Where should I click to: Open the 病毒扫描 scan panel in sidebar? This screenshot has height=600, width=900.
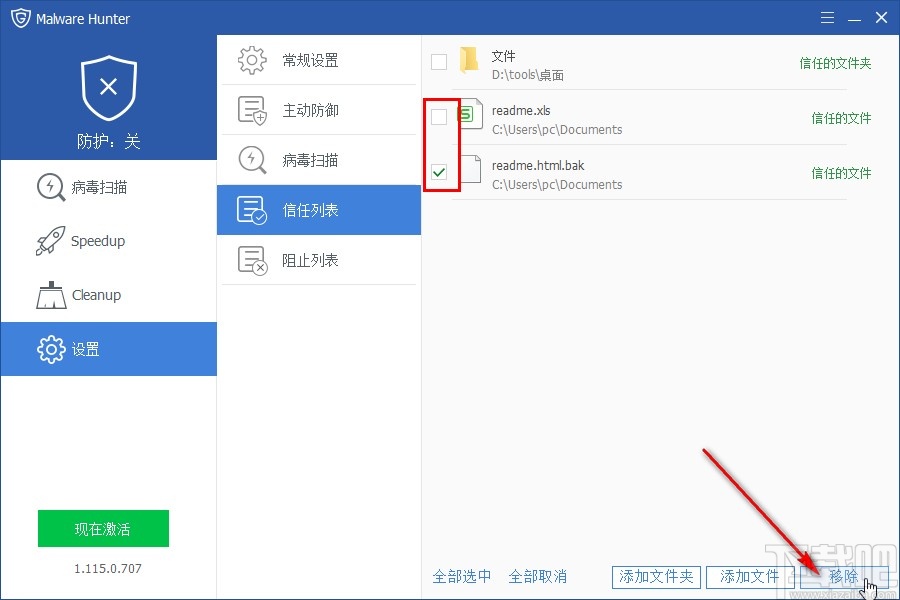coord(93,187)
